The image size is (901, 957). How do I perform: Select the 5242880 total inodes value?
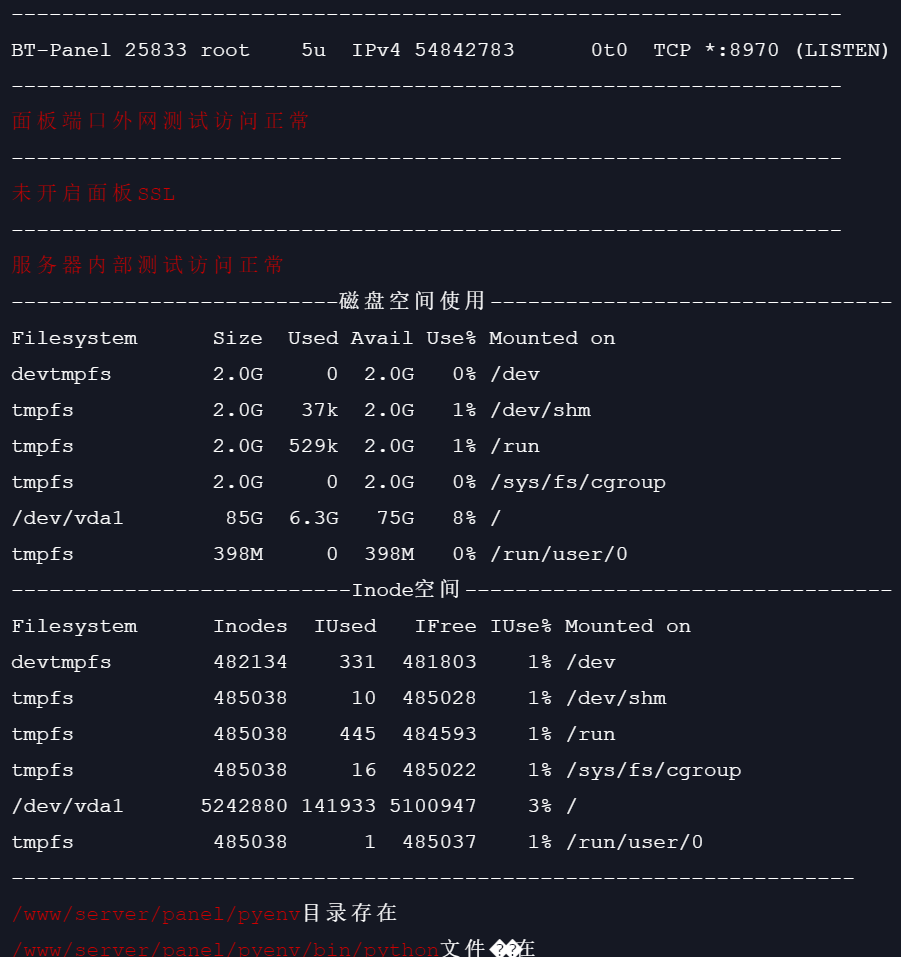pyautogui.click(x=244, y=806)
